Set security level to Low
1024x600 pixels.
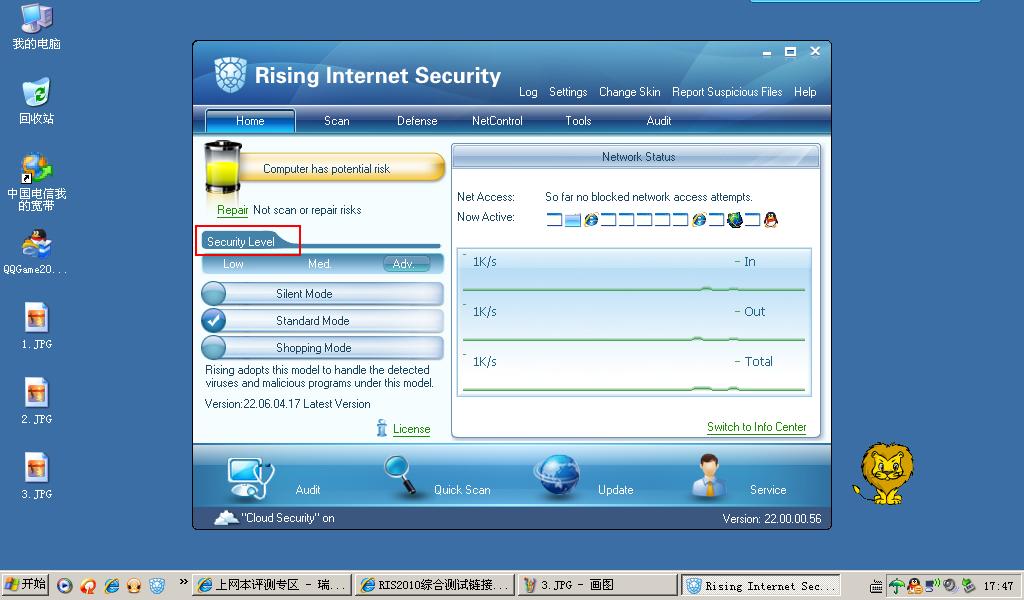click(x=233, y=264)
